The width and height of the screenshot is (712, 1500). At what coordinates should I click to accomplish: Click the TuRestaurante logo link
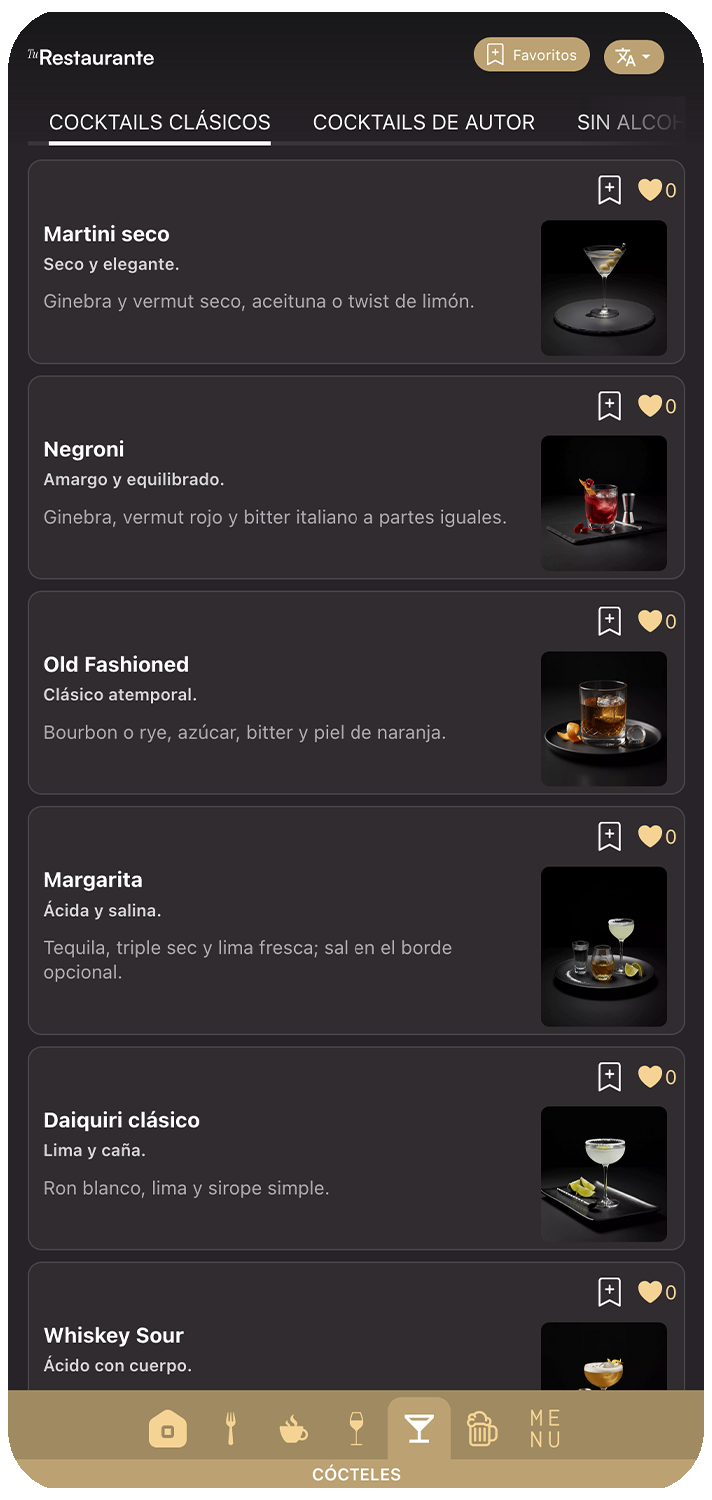(x=91, y=57)
